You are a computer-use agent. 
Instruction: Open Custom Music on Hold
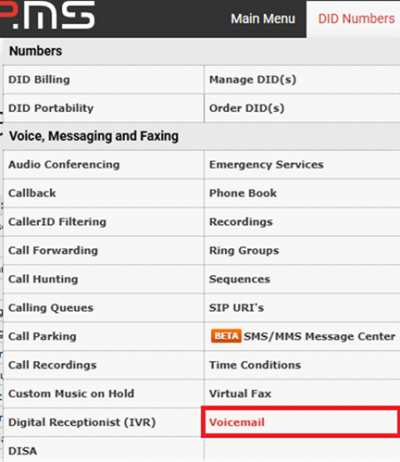(x=71, y=394)
